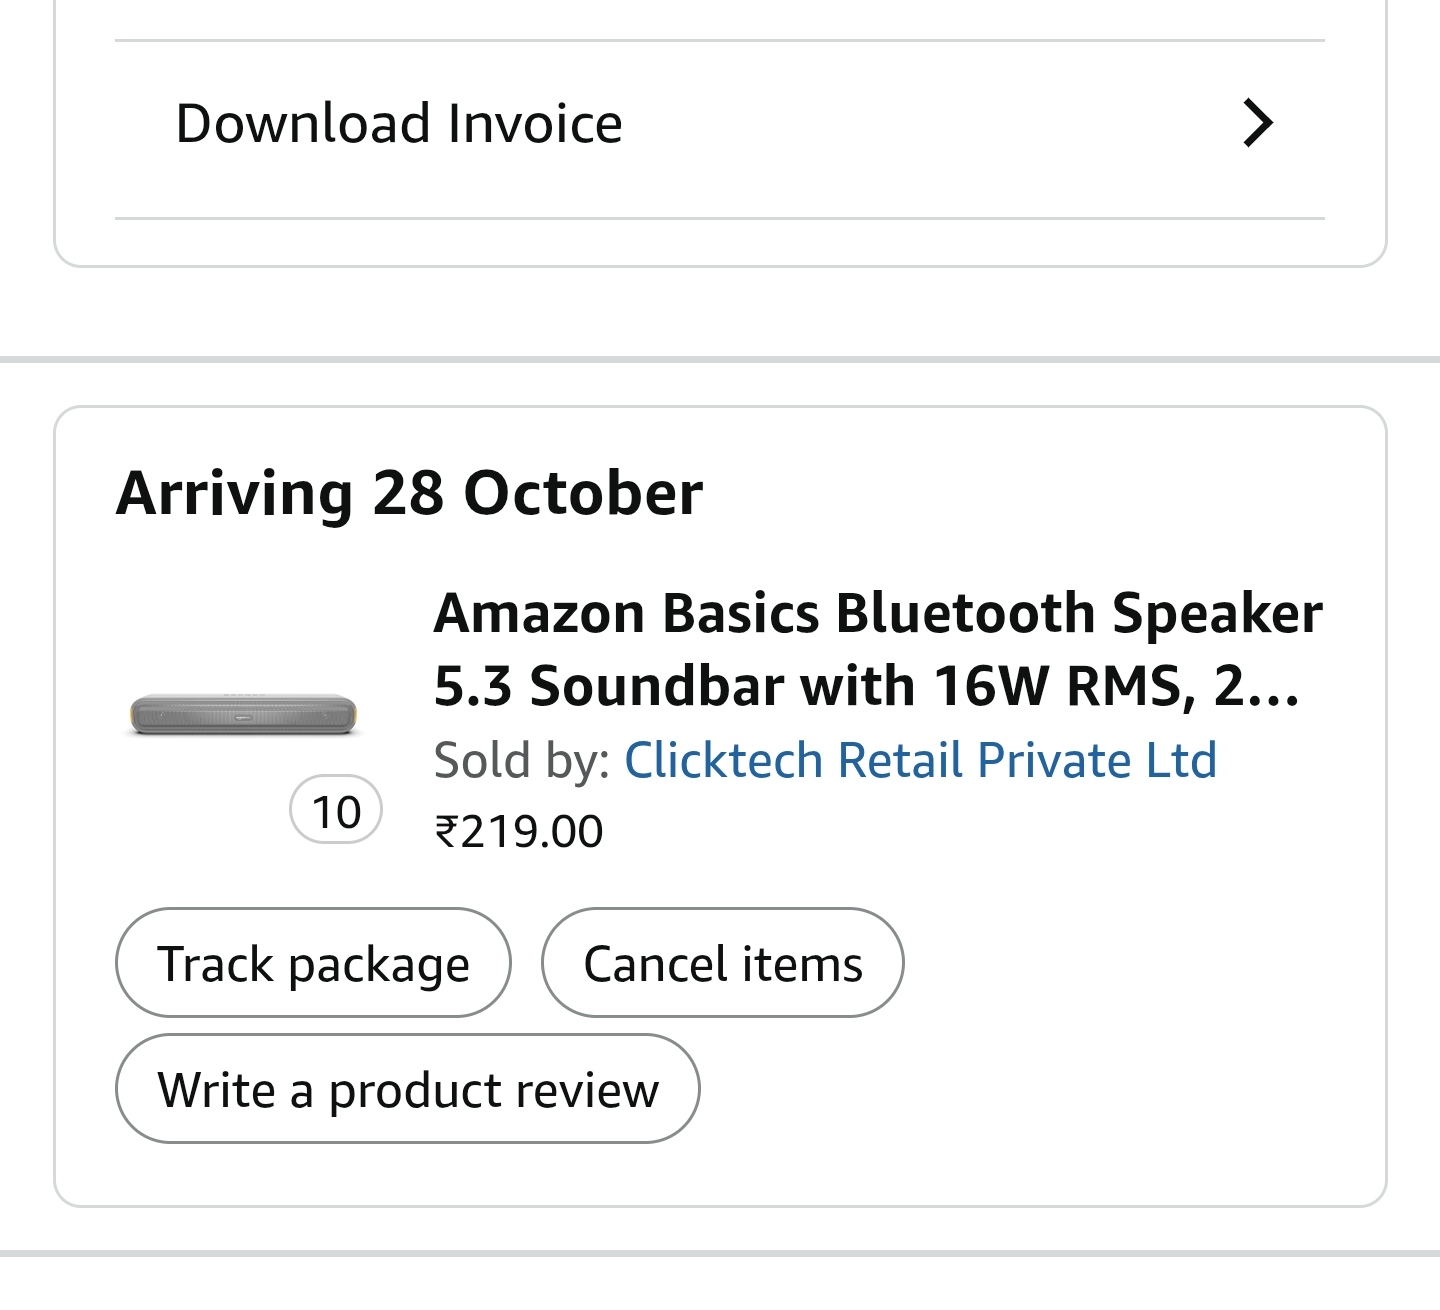Tap the quantity badge showing 10
The image size is (1440, 1310).
tap(336, 811)
